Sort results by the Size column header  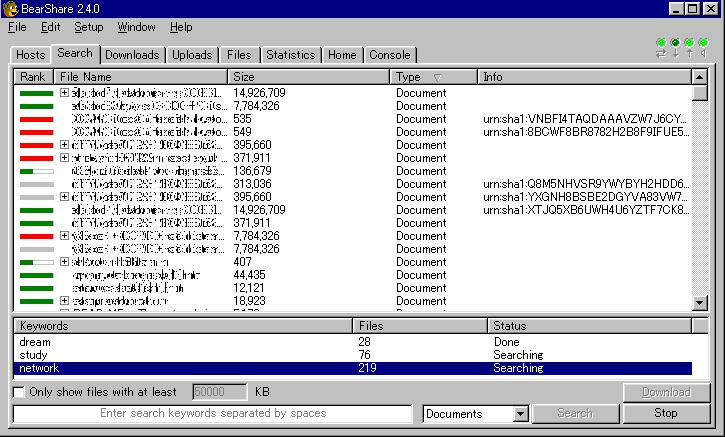308,77
